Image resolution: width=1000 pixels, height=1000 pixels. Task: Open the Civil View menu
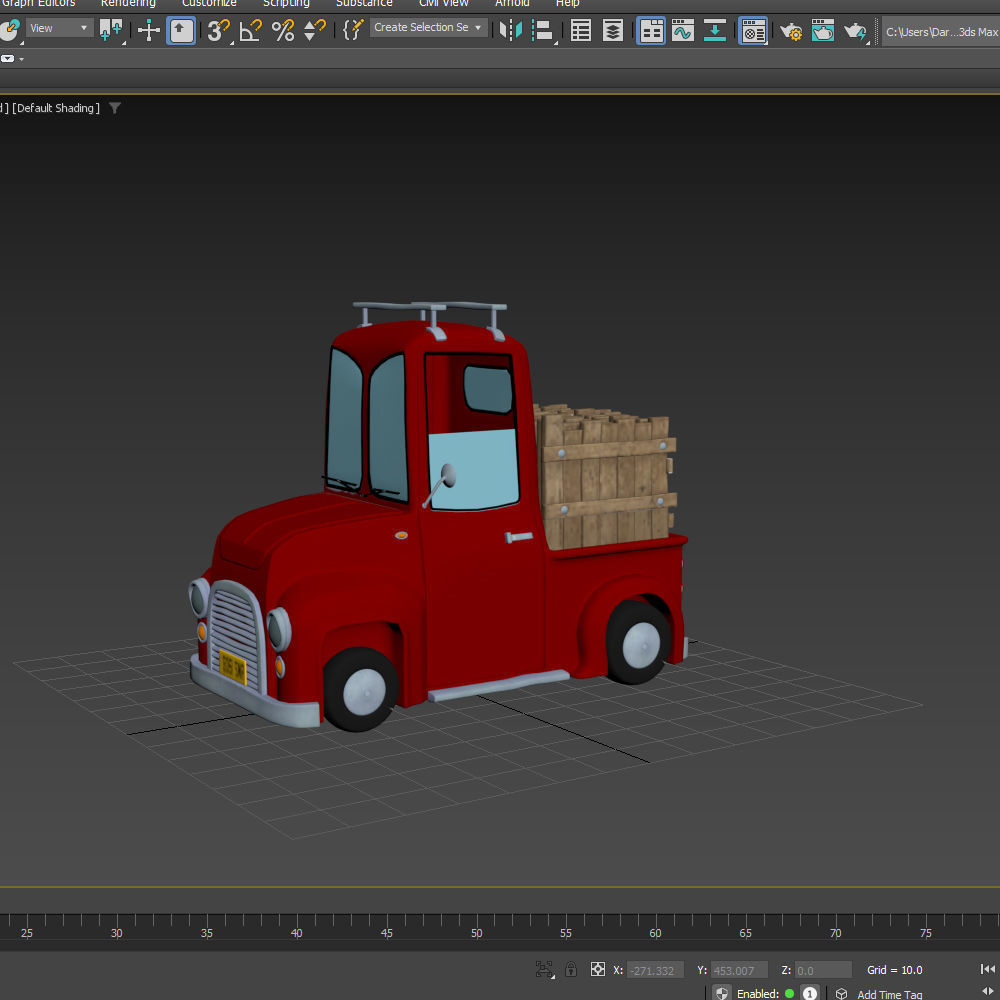[444, 3]
